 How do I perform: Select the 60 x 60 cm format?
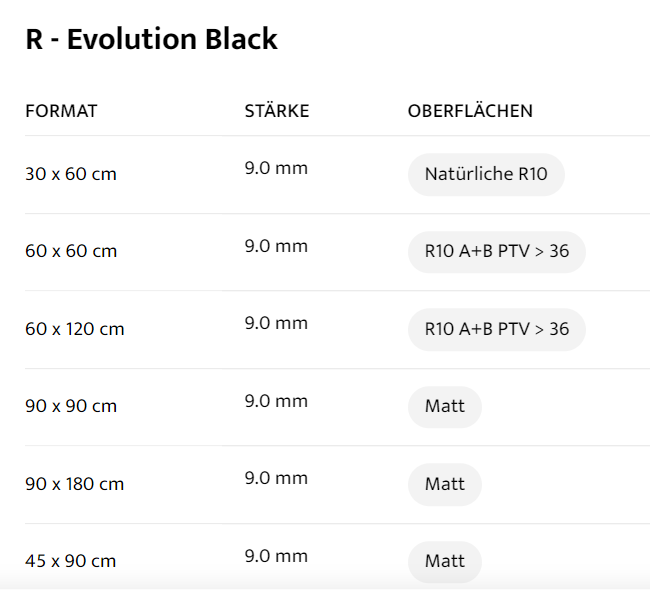click(71, 251)
